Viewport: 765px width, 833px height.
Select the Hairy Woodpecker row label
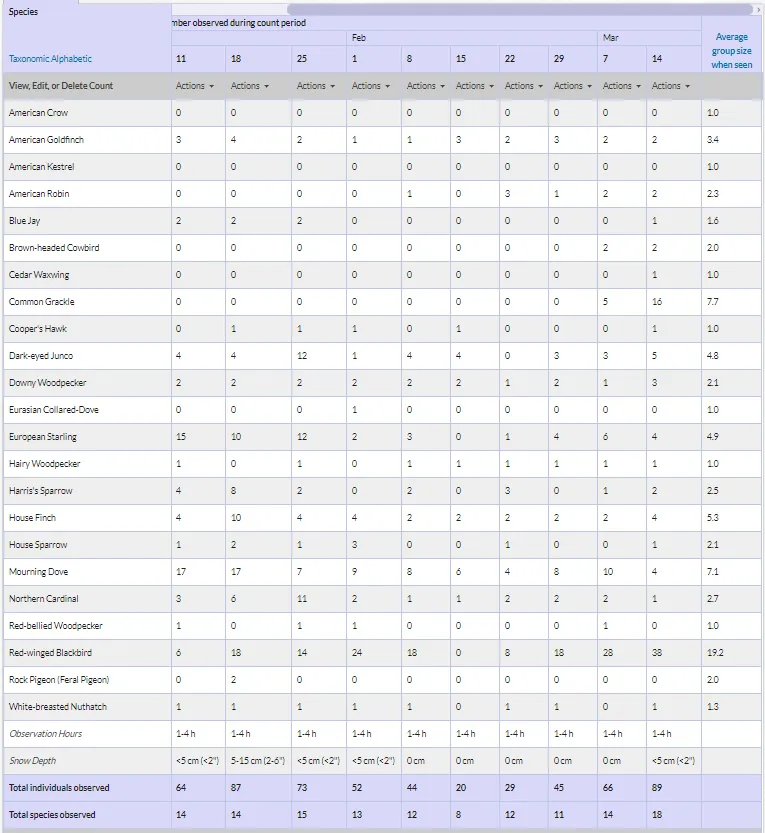(x=45, y=464)
